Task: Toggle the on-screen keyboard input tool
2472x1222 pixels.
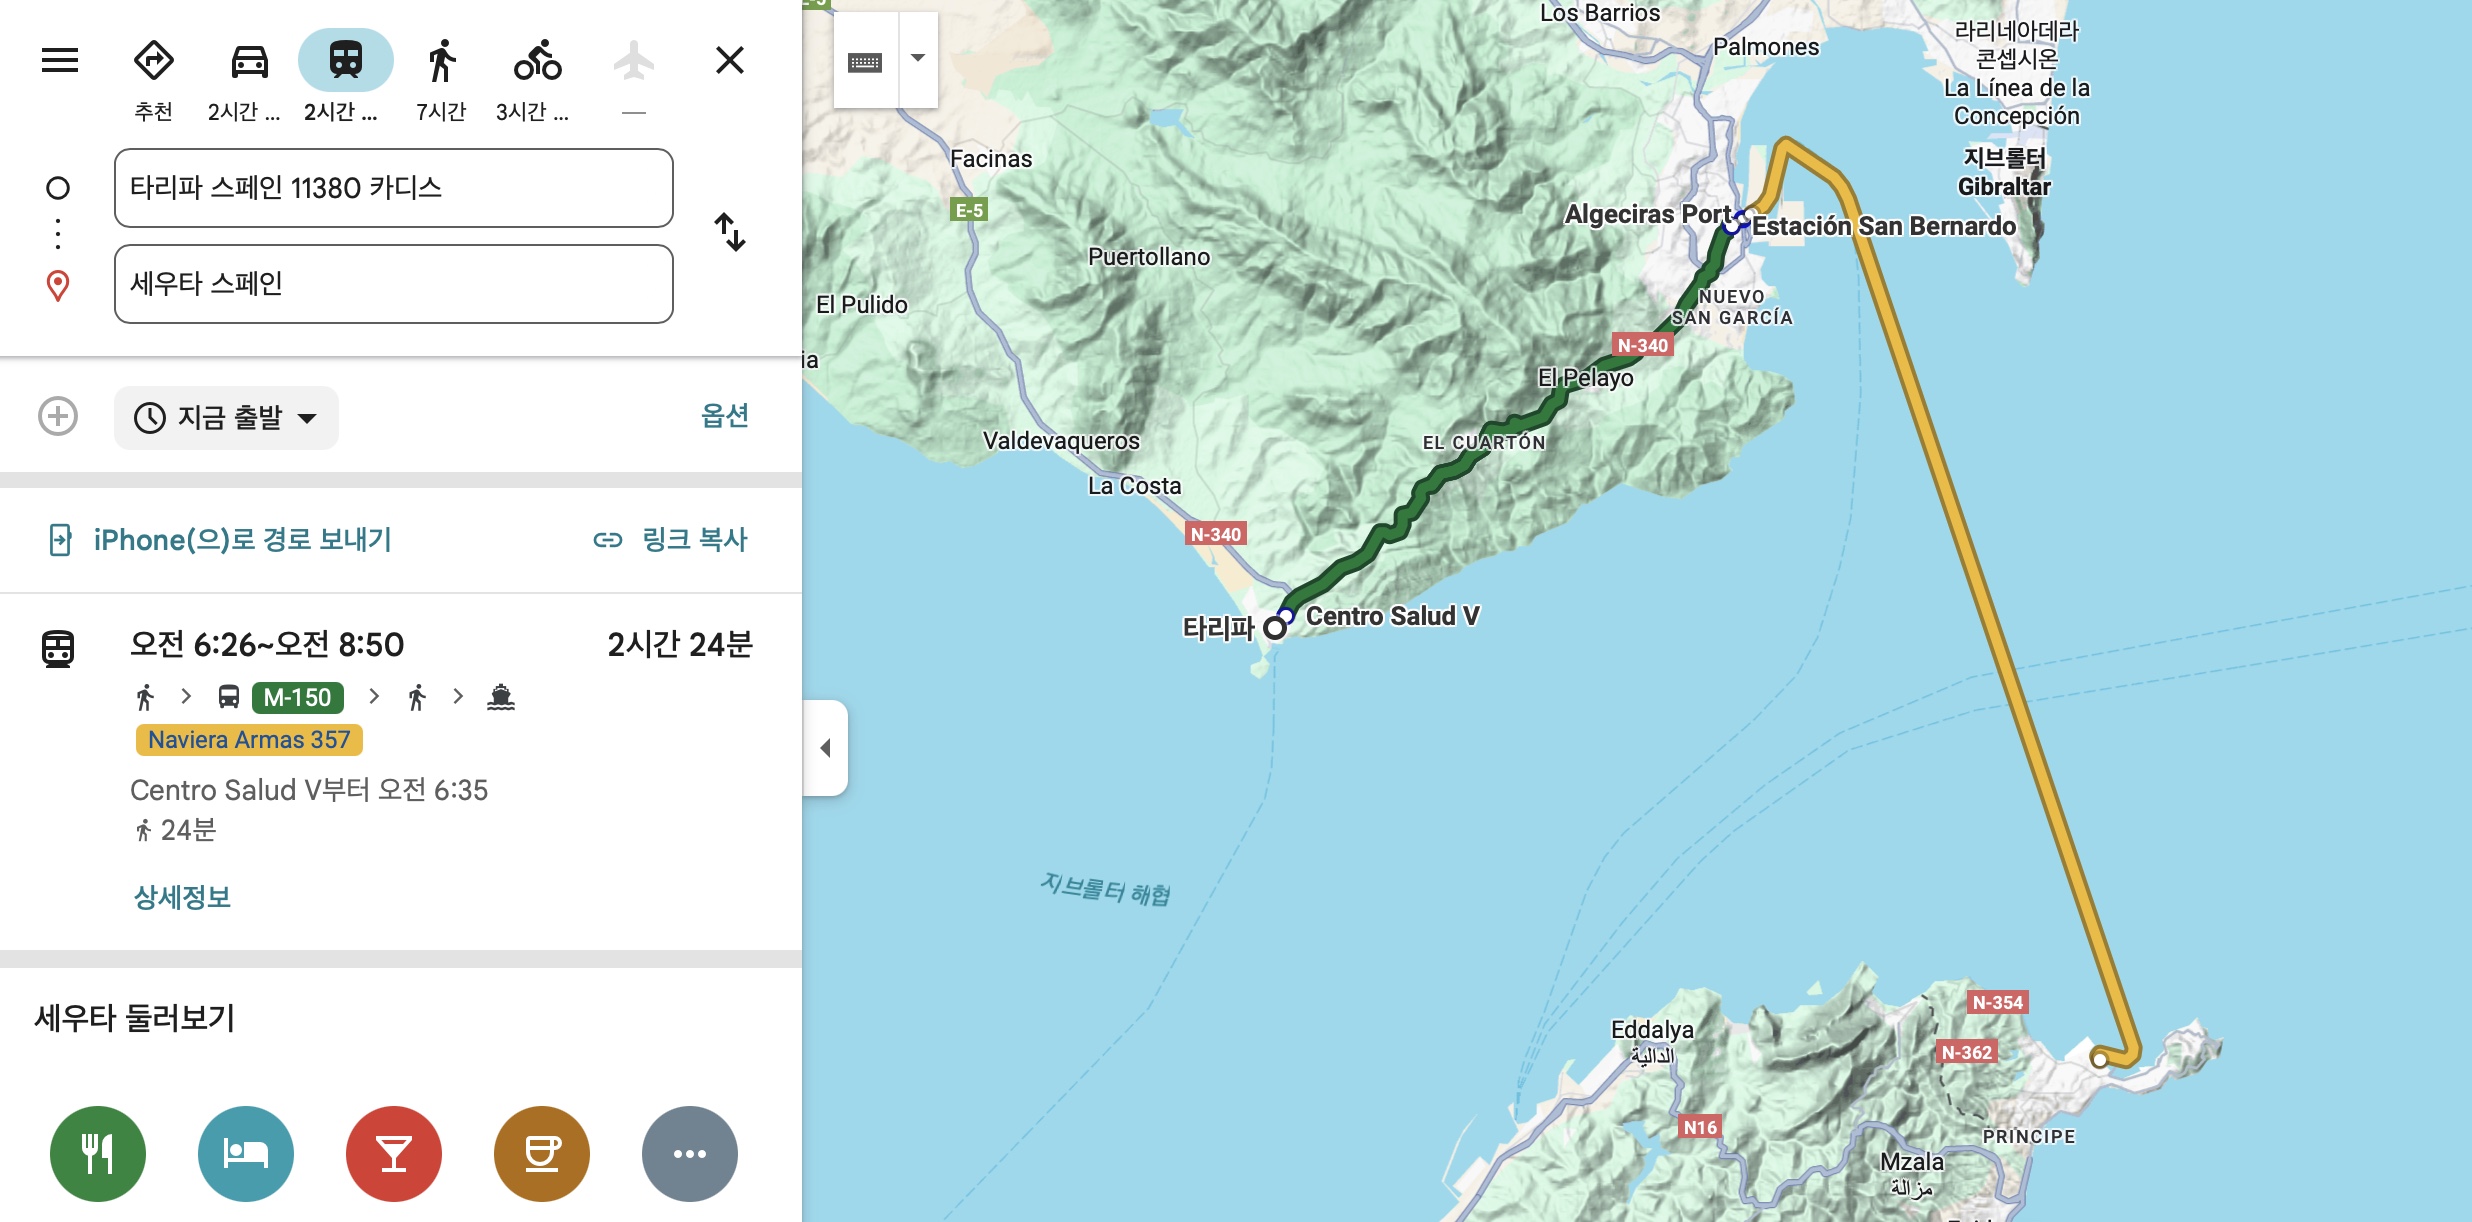Action: pyautogui.click(x=865, y=62)
